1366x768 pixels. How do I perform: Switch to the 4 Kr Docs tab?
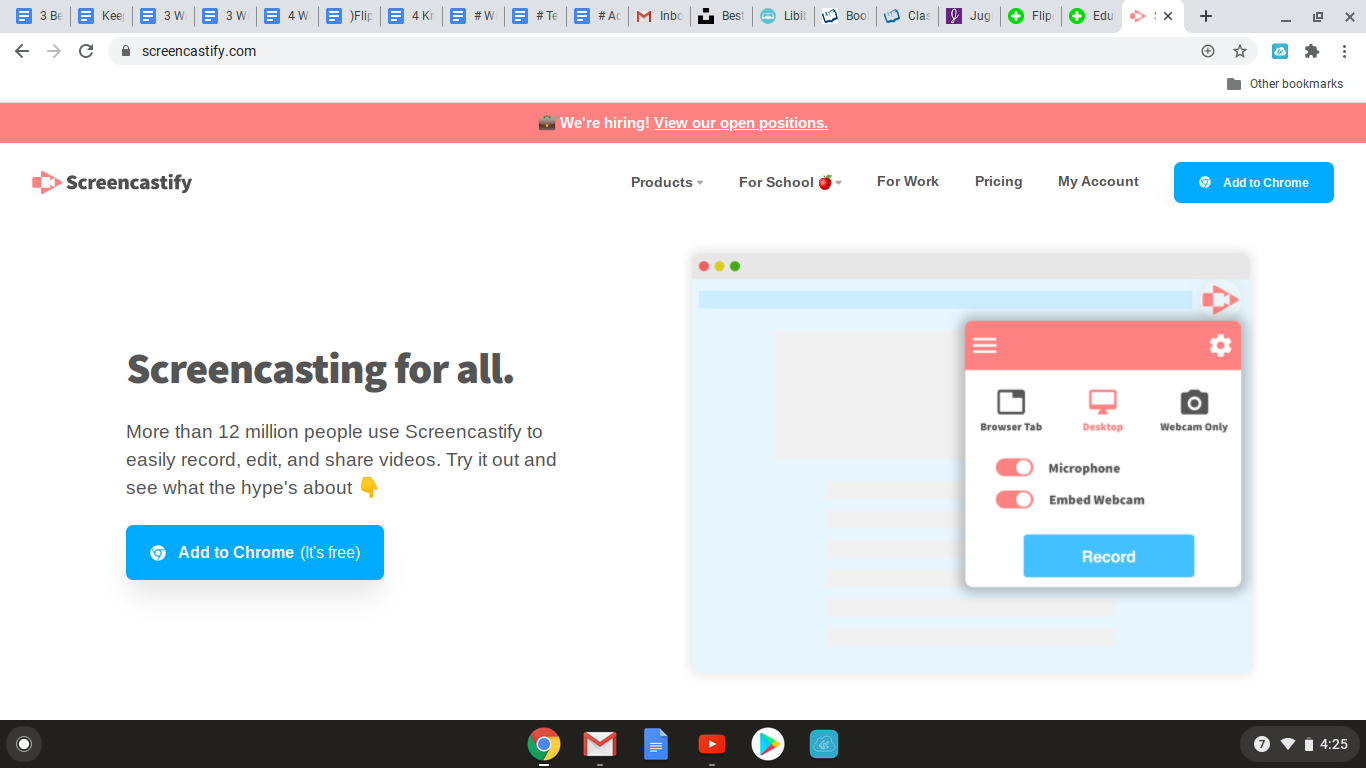[x=411, y=16]
